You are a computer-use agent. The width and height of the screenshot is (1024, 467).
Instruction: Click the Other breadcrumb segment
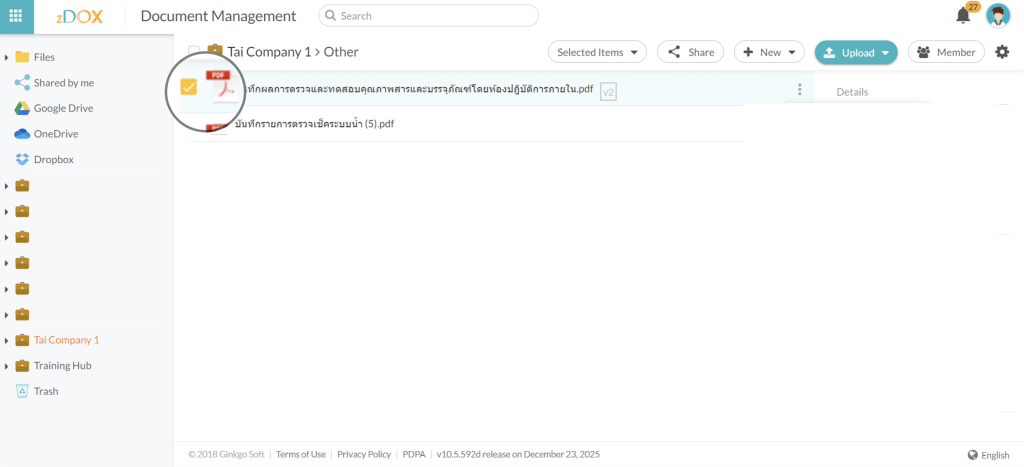pyautogui.click(x=341, y=52)
